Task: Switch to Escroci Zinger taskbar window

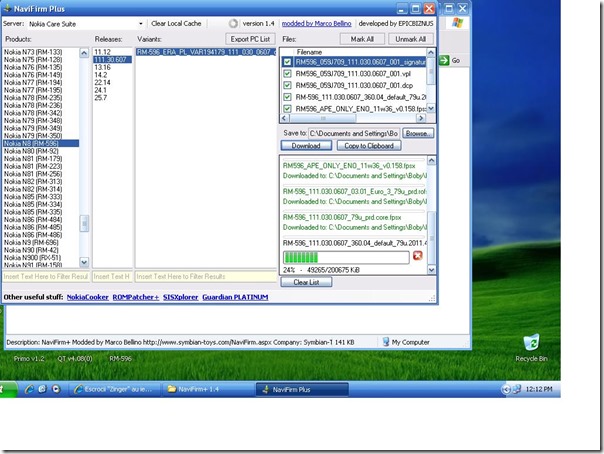Action: [x=115, y=389]
